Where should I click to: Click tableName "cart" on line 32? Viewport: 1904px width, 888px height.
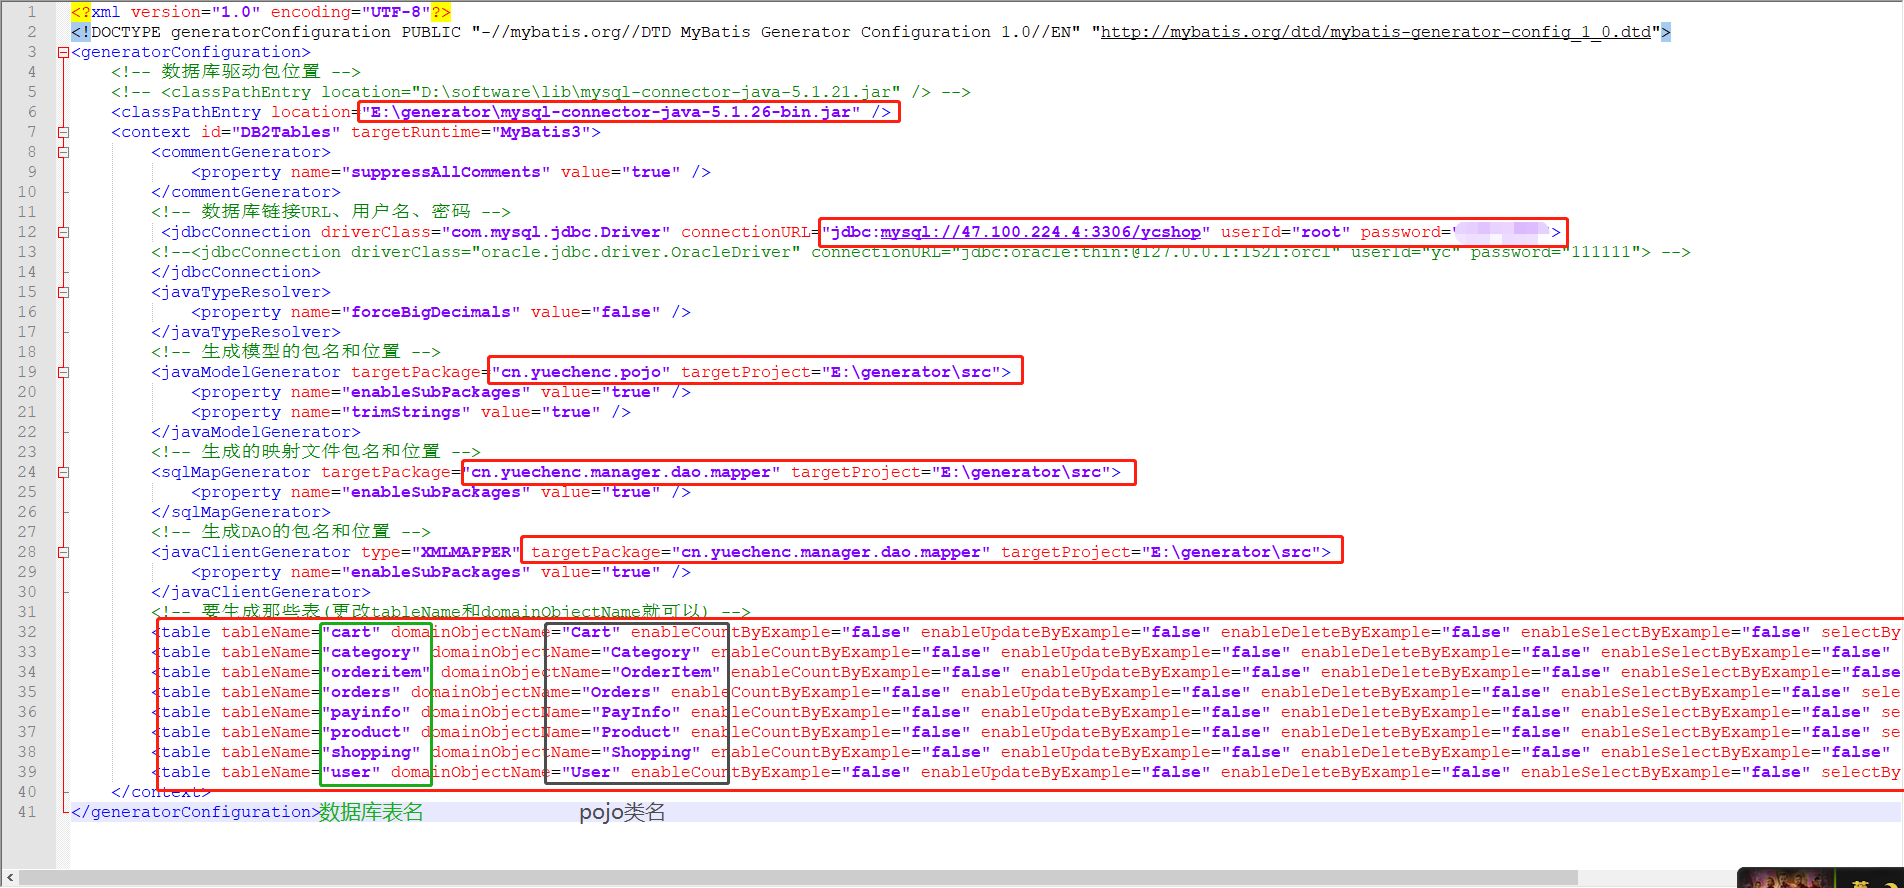(x=351, y=632)
